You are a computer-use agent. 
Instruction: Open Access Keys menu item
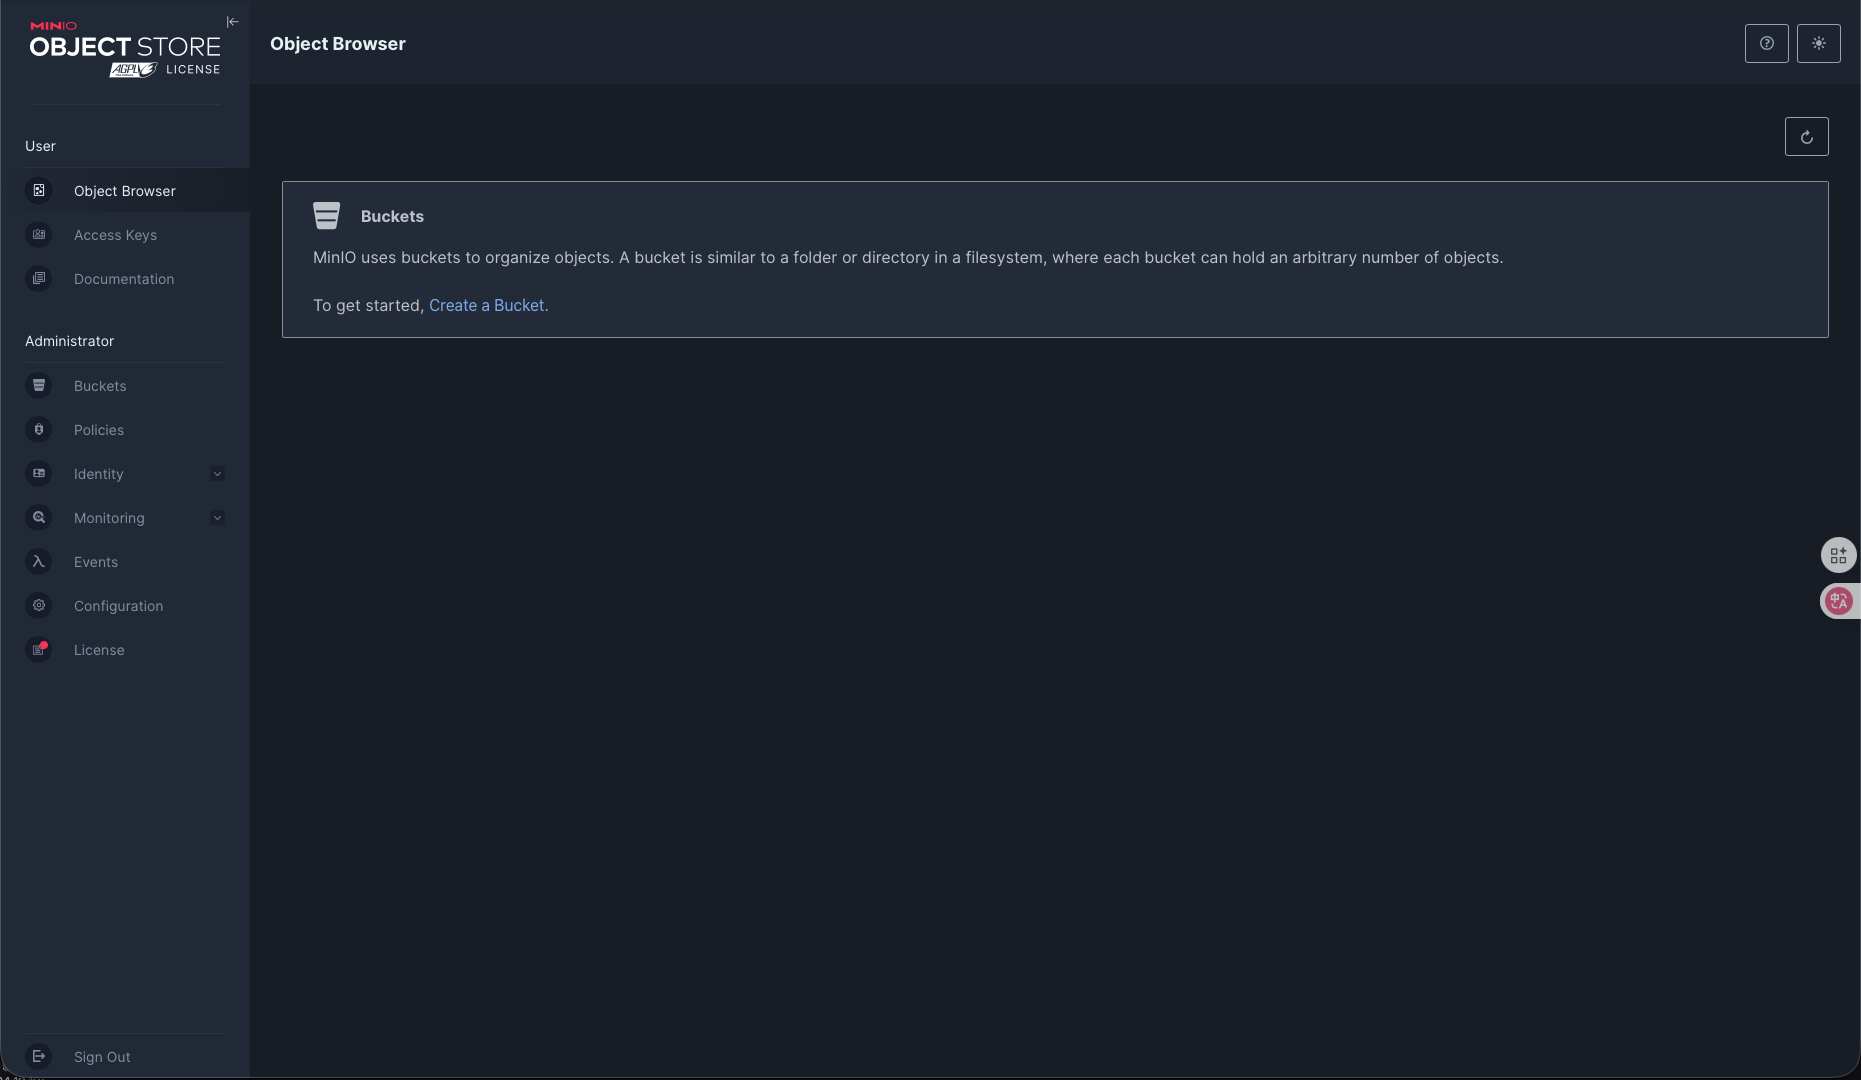[x=115, y=235]
